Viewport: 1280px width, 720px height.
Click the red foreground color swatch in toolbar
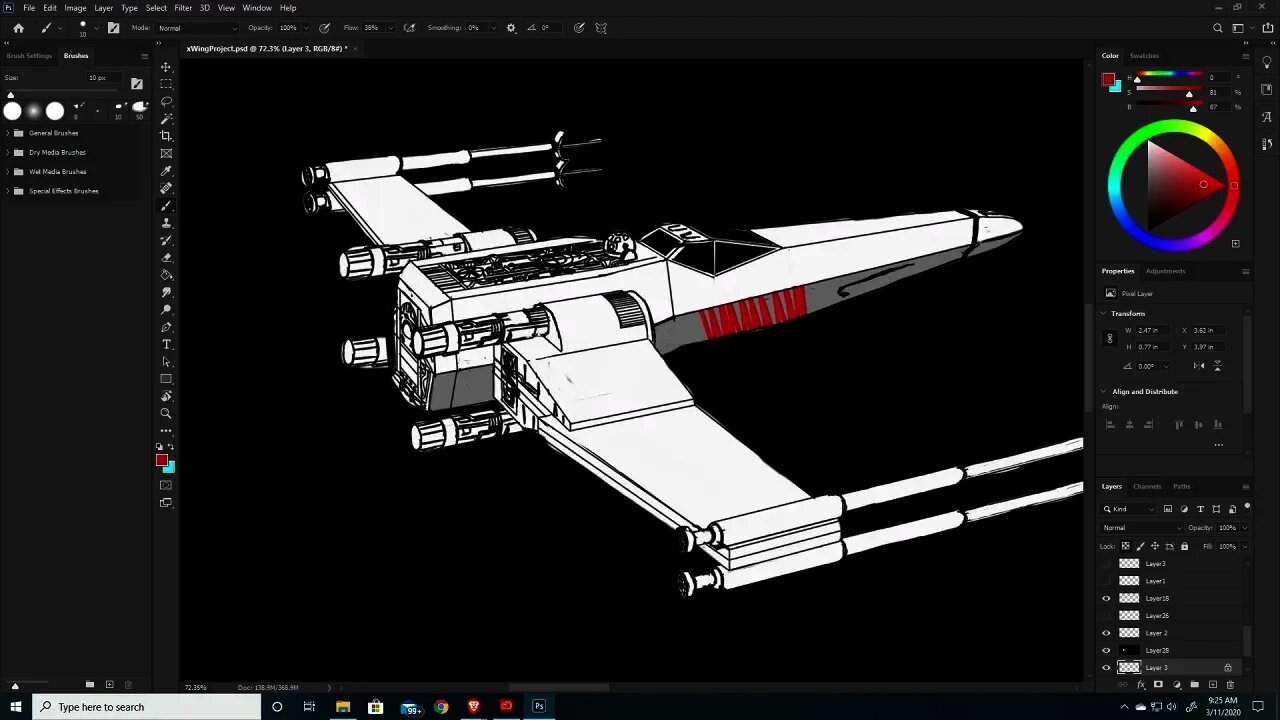161,460
